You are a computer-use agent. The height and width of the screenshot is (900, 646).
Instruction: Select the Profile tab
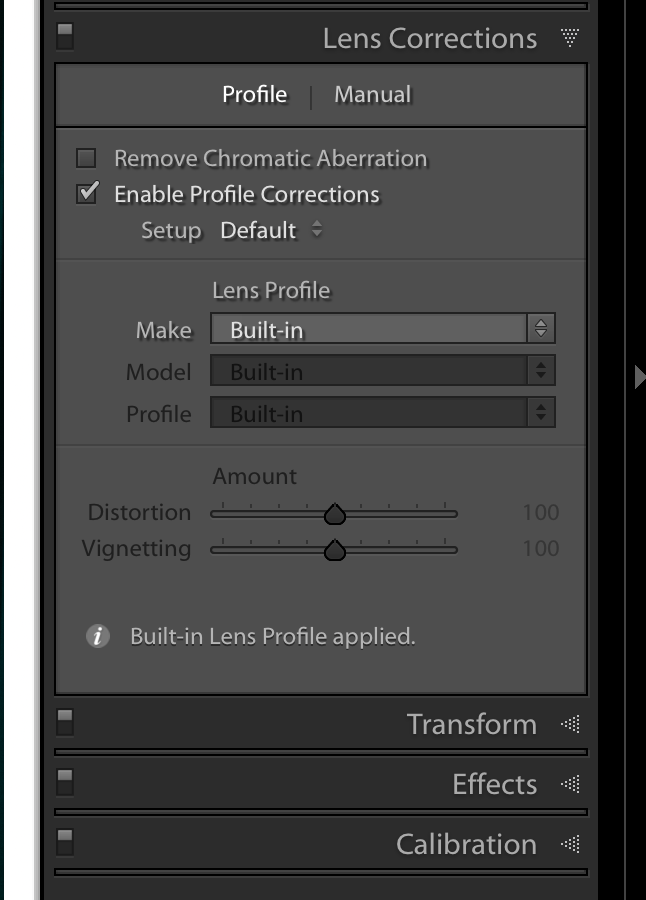click(254, 95)
